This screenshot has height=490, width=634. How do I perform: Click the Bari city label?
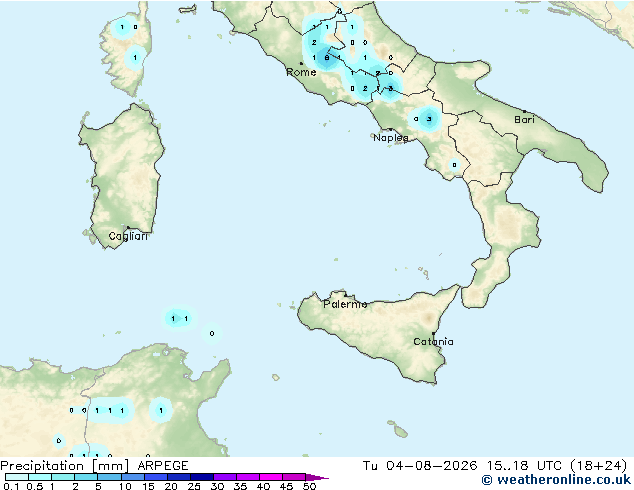(x=524, y=119)
